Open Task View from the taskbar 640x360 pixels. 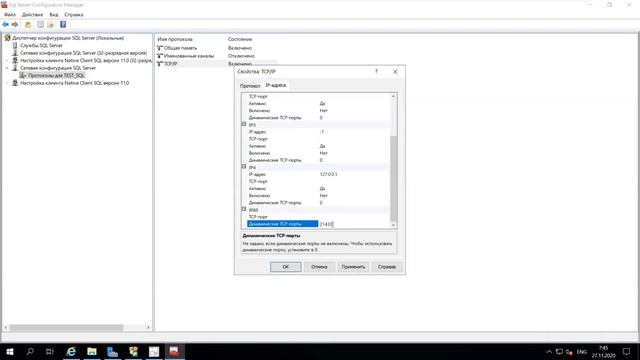pos(50,351)
